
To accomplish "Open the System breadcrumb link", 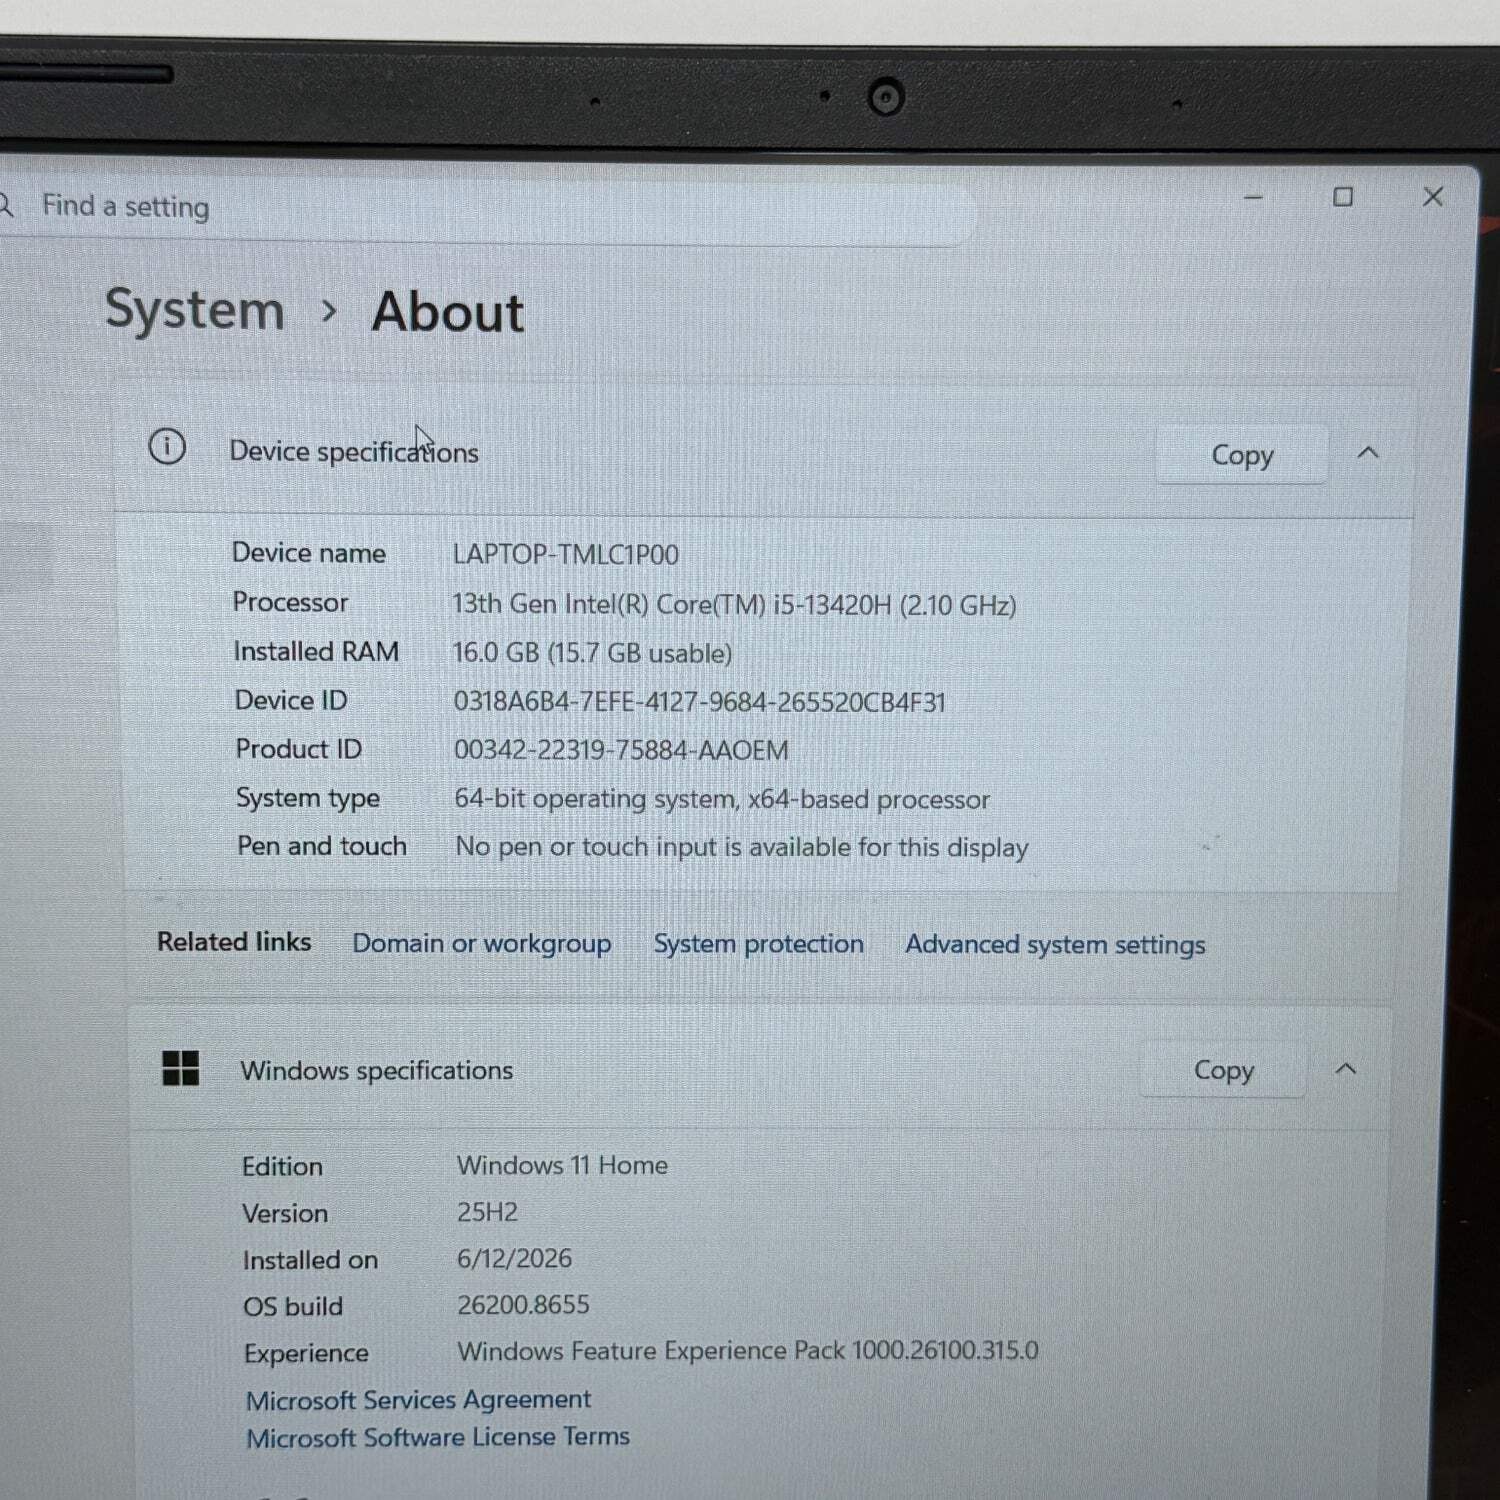I will 195,310.
